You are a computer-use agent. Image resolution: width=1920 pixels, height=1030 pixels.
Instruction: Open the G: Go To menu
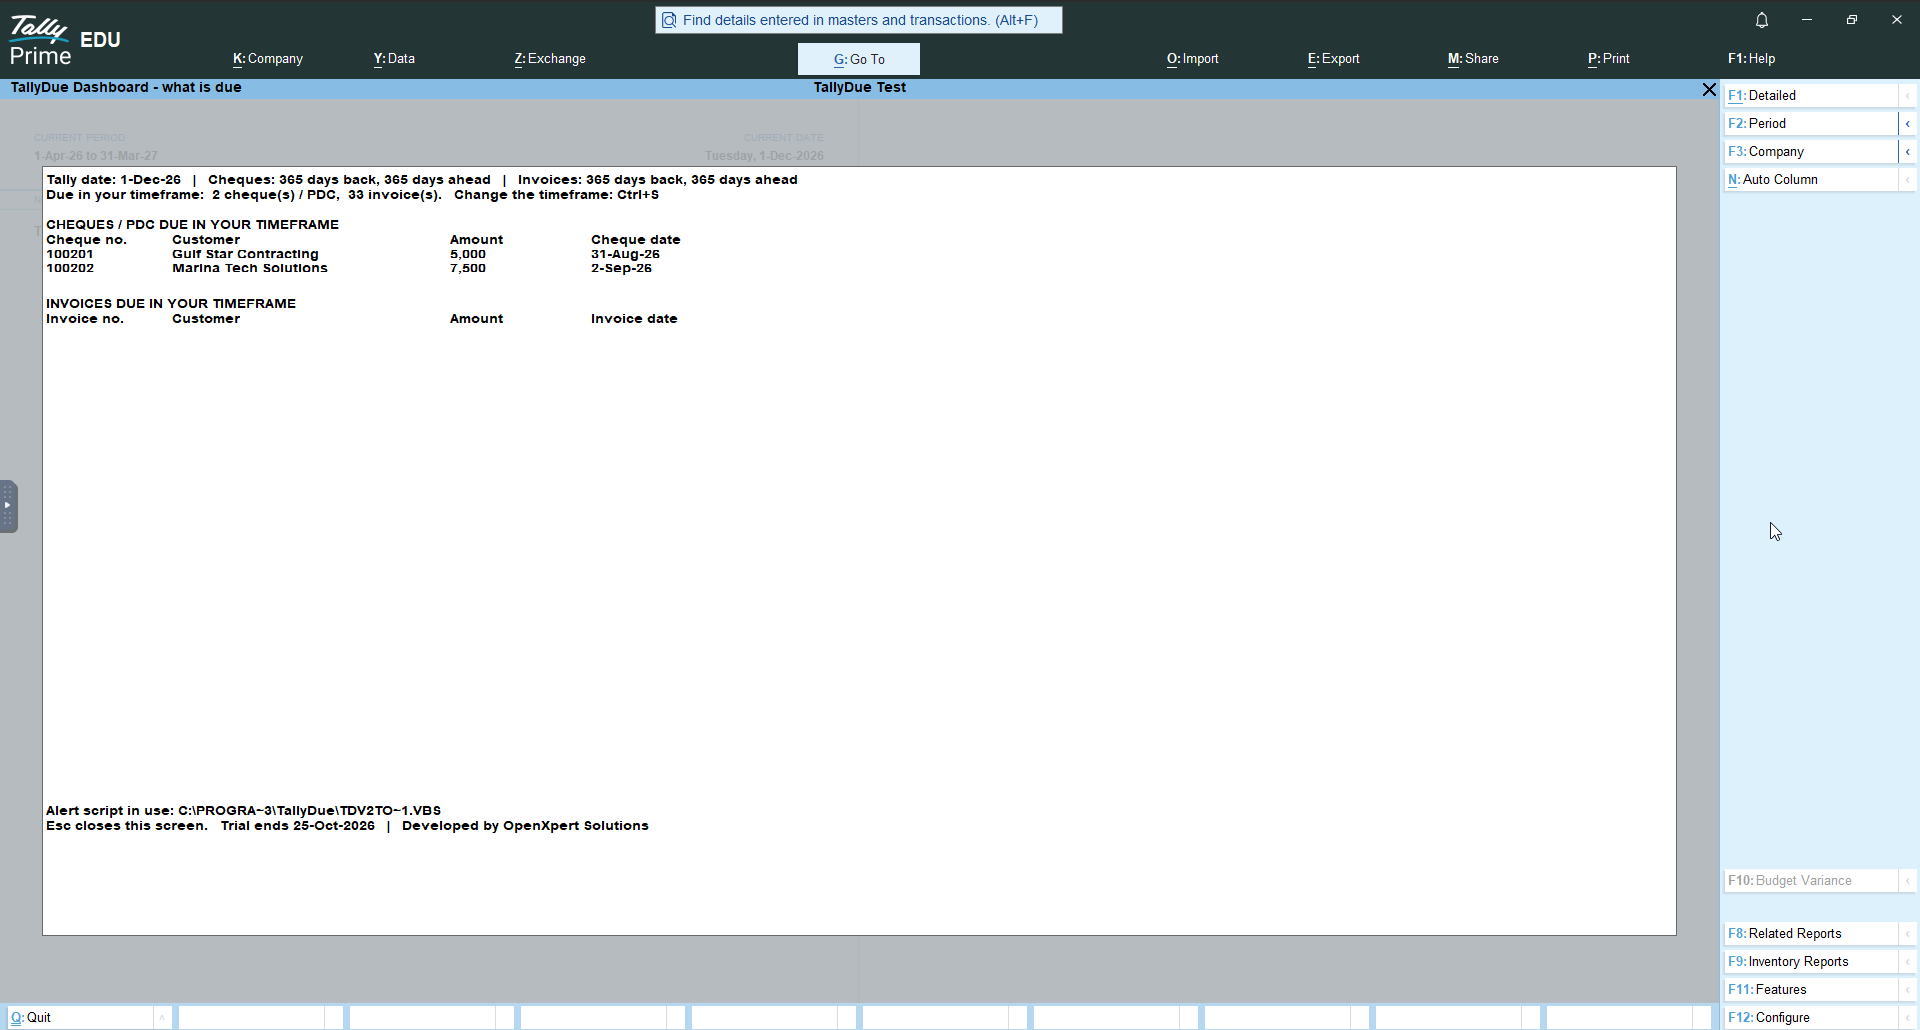[x=859, y=59]
